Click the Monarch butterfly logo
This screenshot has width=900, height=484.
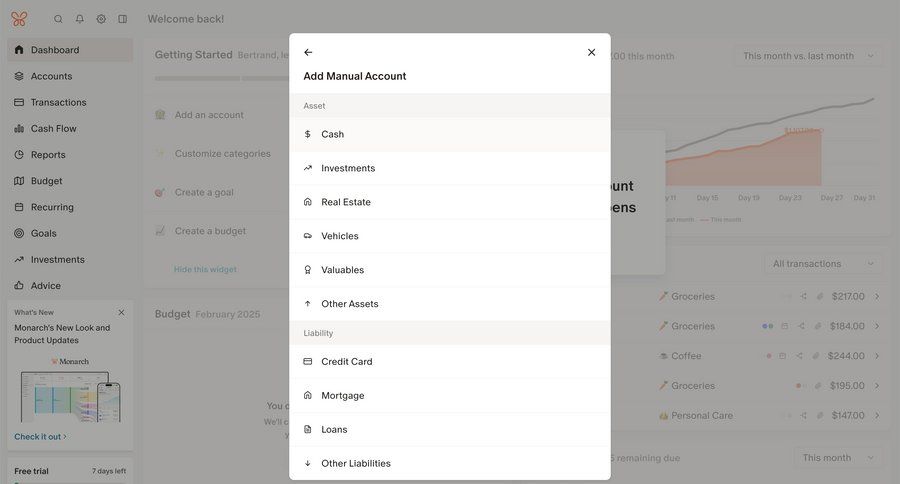pyautogui.click(x=19, y=19)
